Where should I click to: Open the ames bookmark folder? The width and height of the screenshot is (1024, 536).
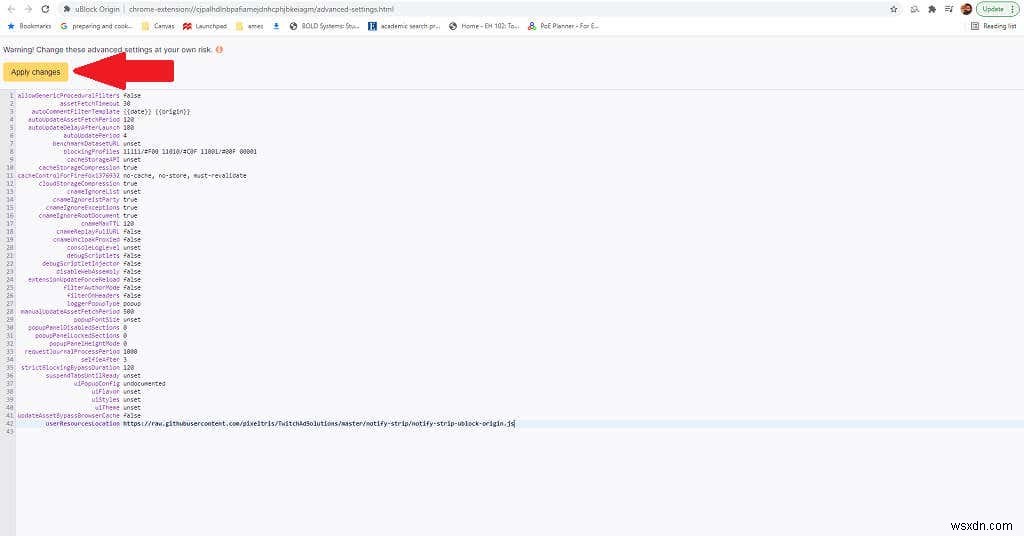[249, 26]
